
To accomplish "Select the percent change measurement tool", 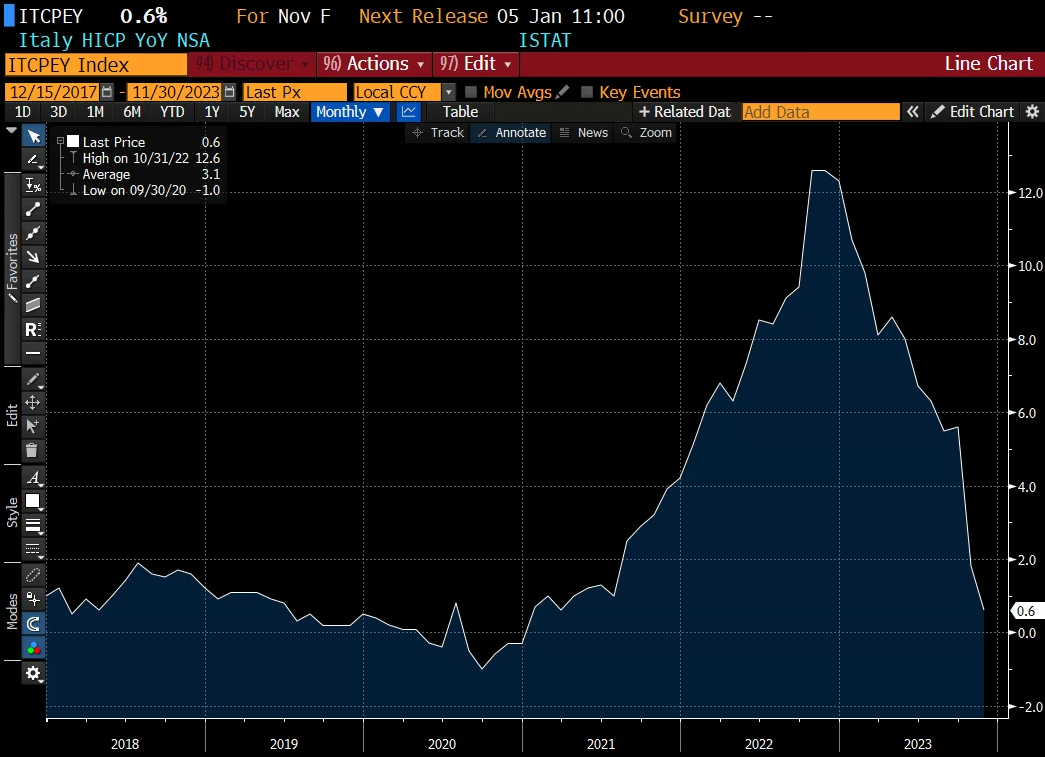I will click(33, 185).
